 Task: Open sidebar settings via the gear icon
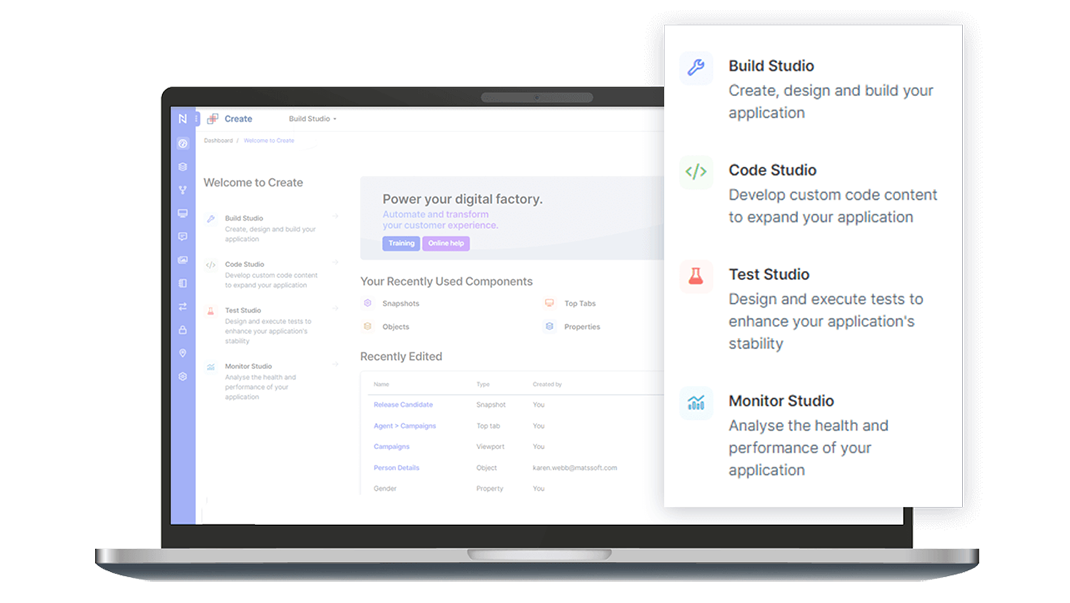click(x=183, y=374)
